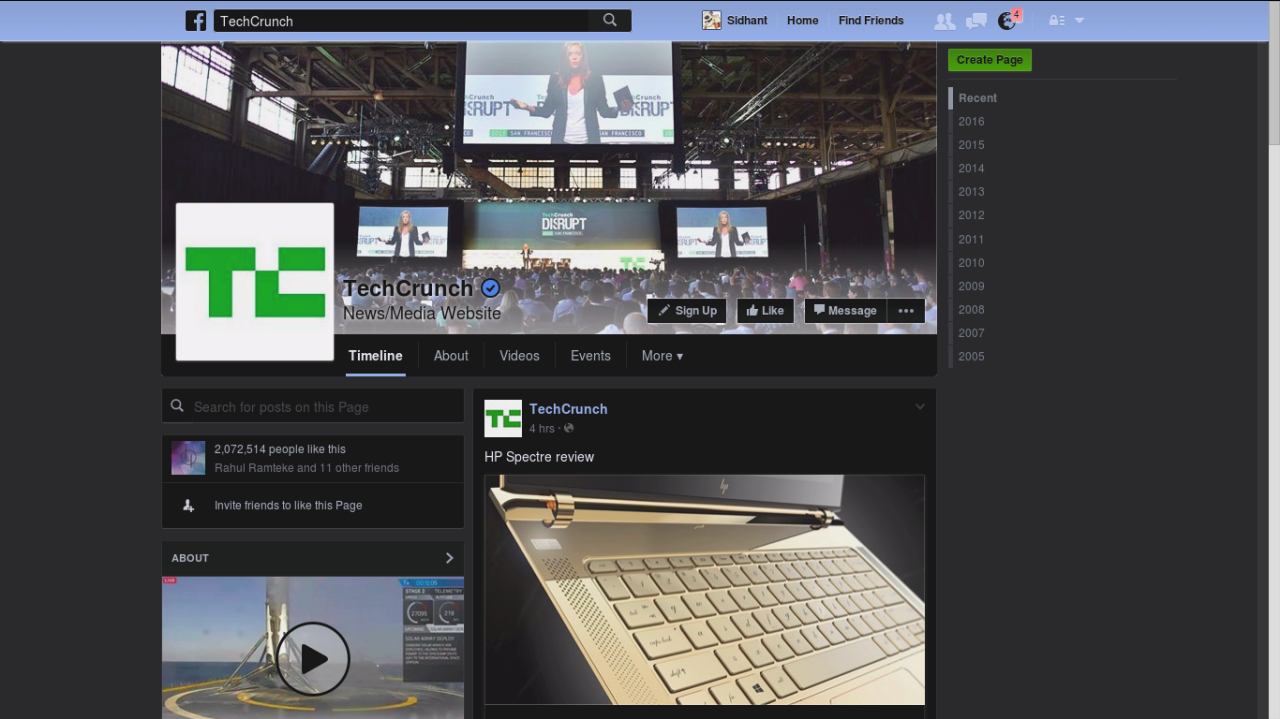Open the Messages icon
This screenshot has height=719, width=1280.
pos(975,20)
